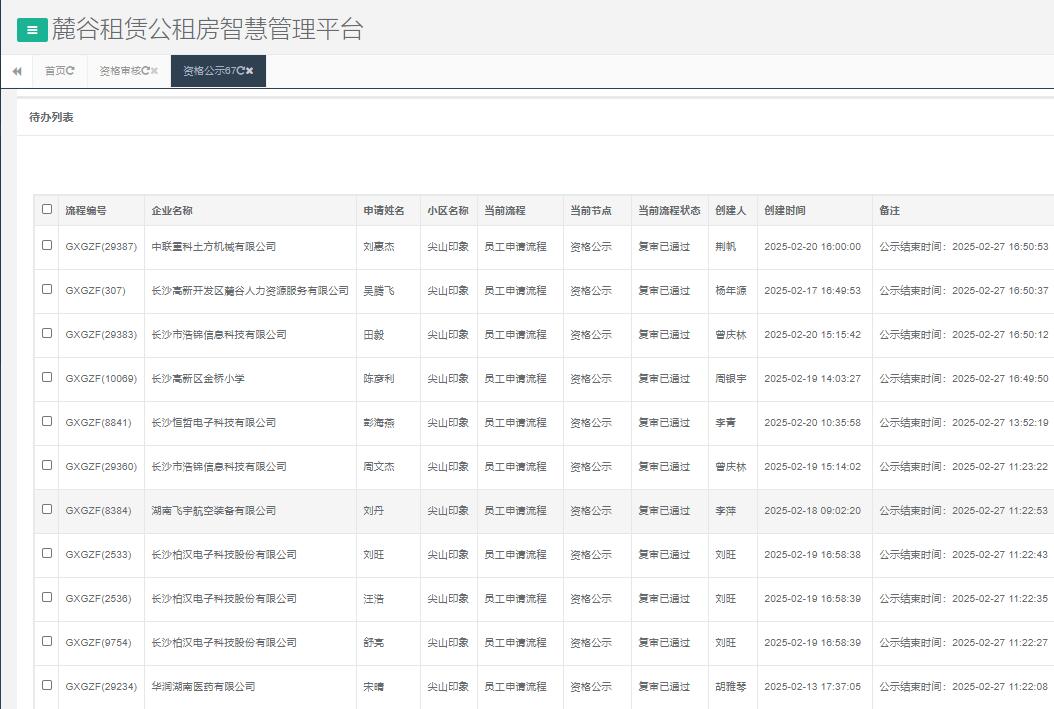
Task: Click the 企业名称 column header
Action: (172, 211)
